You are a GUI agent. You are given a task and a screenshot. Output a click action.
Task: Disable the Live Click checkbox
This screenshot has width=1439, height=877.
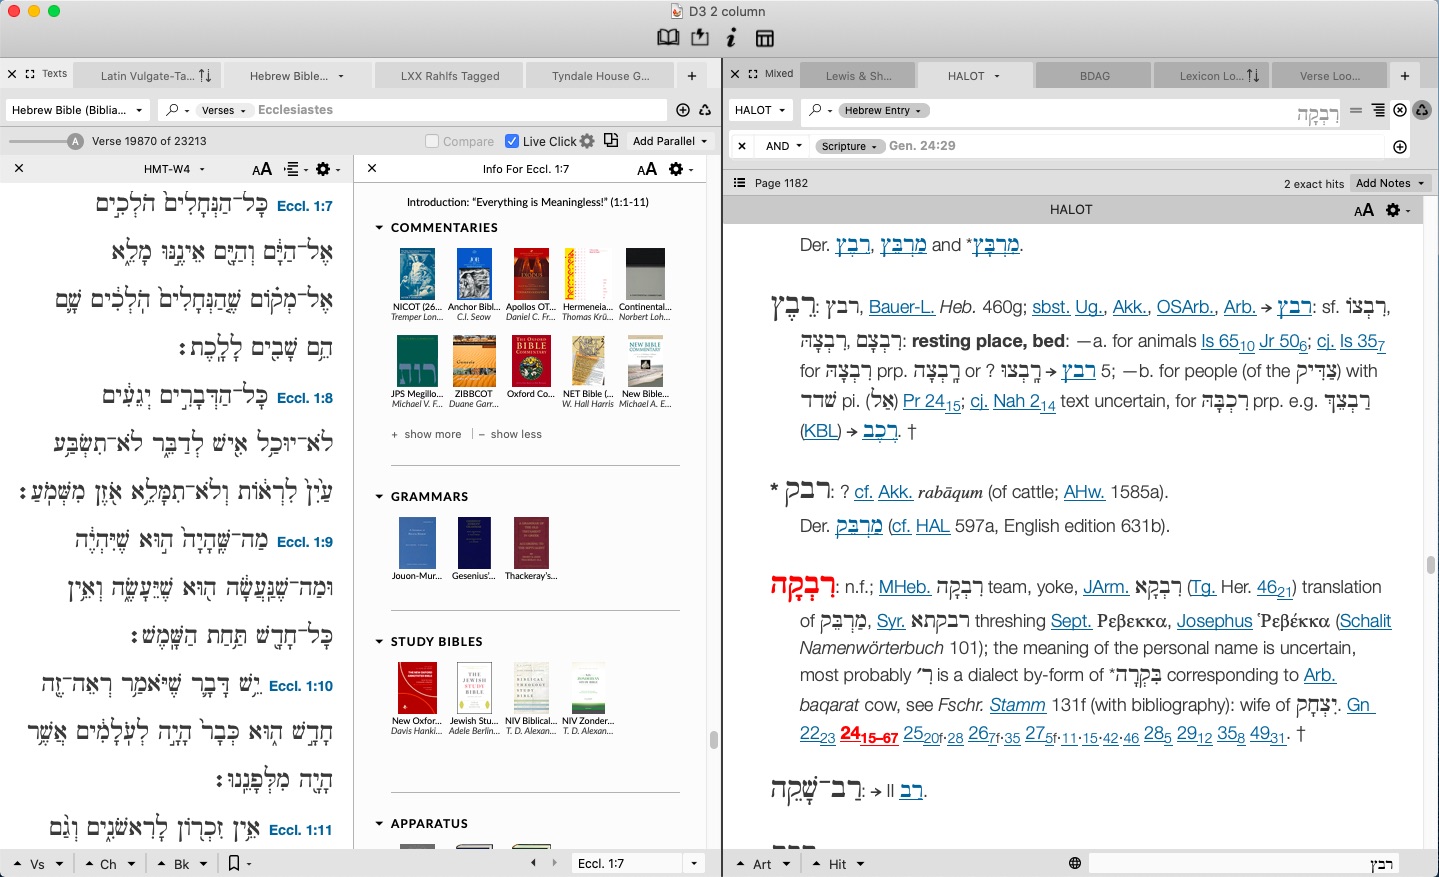click(512, 141)
